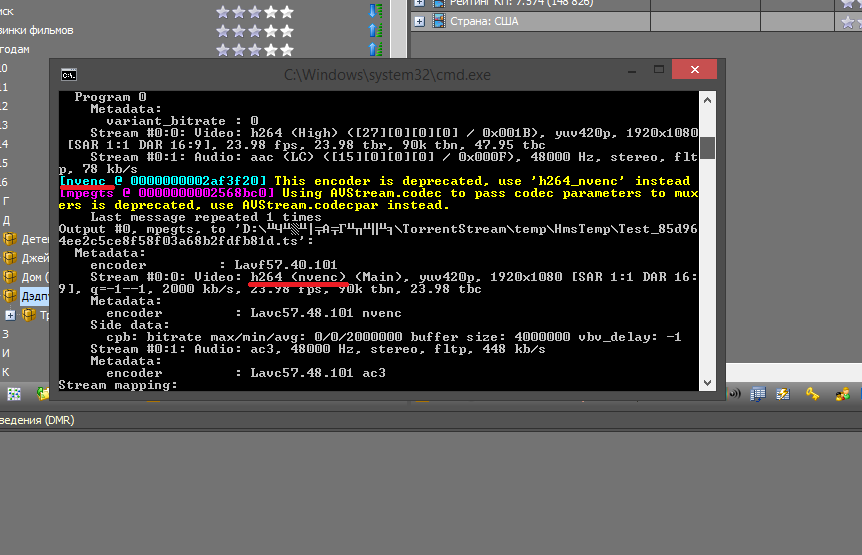Click the box icon next to Детективы folder
This screenshot has height=555, width=862.
pos(11,238)
